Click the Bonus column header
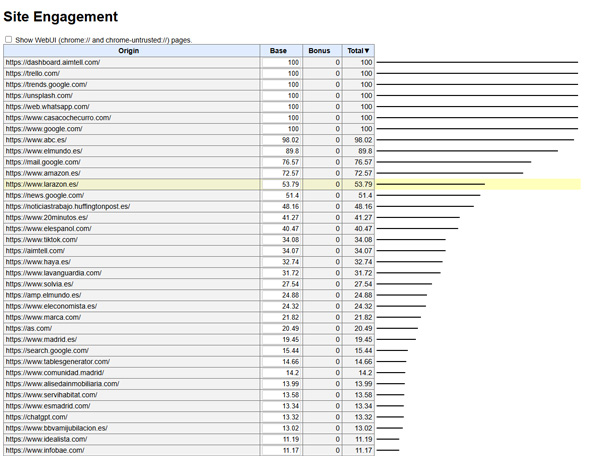The height and width of the screenshot is (456, 600). (x=320, y=50)
